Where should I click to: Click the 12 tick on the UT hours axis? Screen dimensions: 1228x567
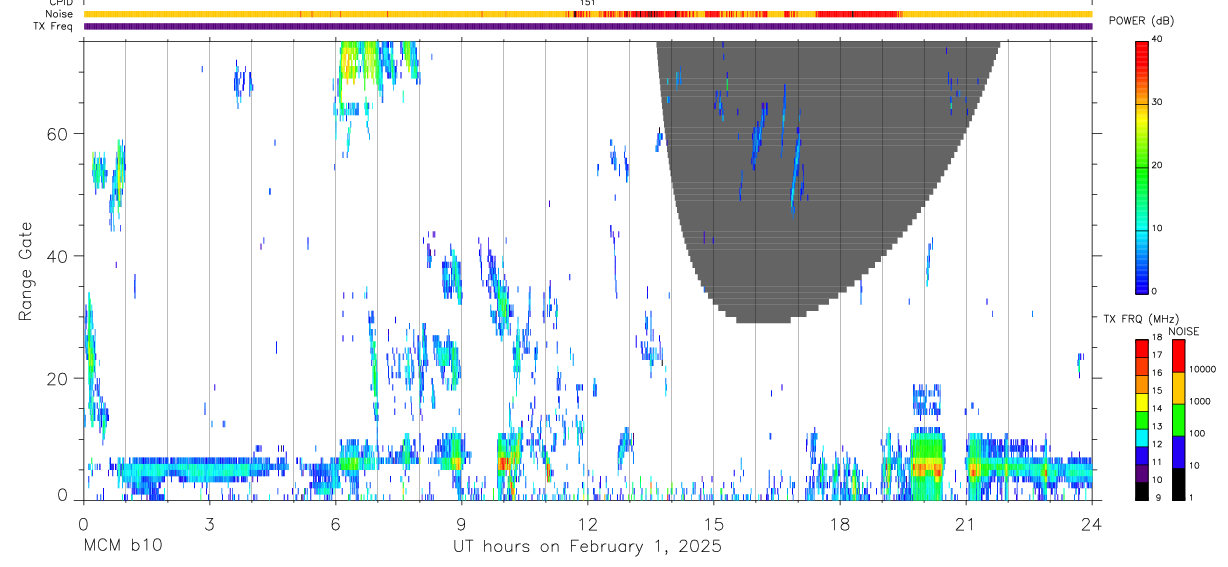click(x=587, y=523)
